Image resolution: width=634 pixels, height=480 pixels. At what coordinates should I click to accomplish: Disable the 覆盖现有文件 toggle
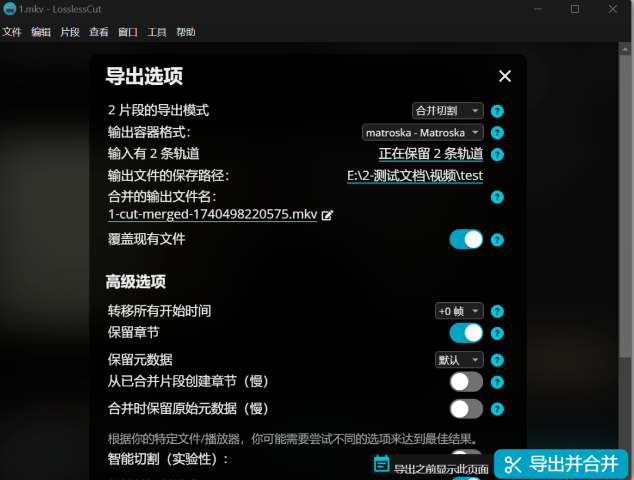[x=466, y=239]
